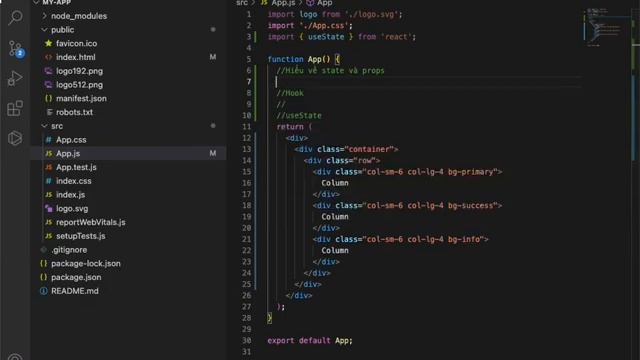Viewport: 640px width, 360px height.
Task: Open index.css in the src folder
Action: point(73,181)
